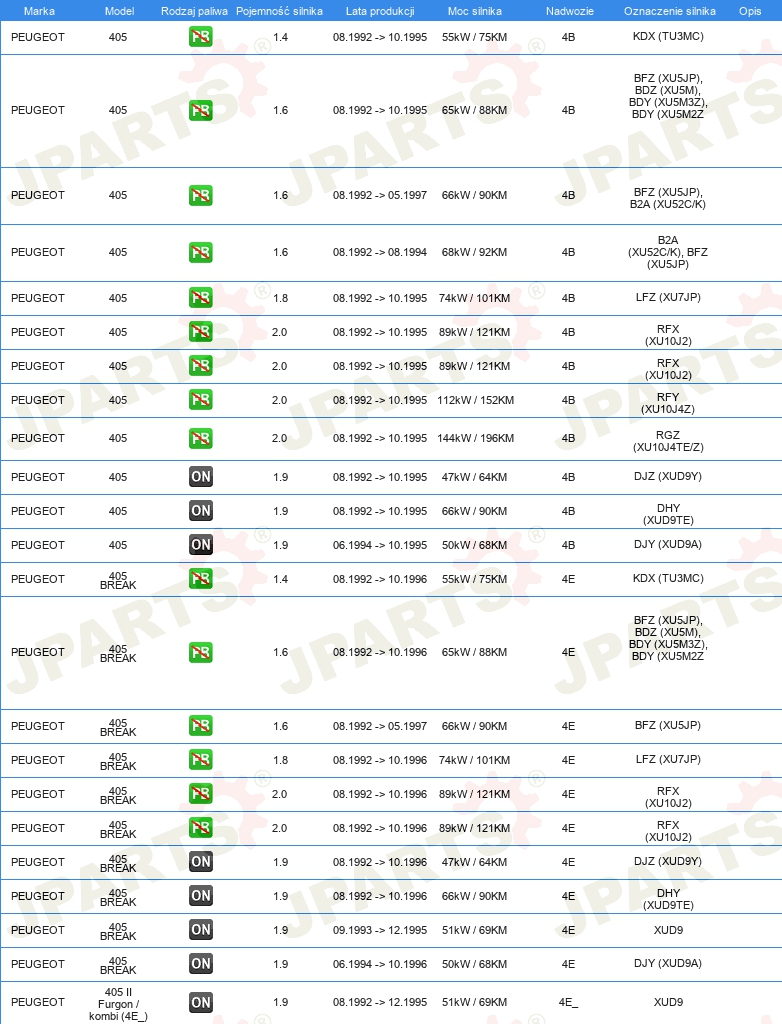Click the '09.1993 -> 12.1995' production years cell
This screenshot has height=1024, width=782.
(380, 930)
